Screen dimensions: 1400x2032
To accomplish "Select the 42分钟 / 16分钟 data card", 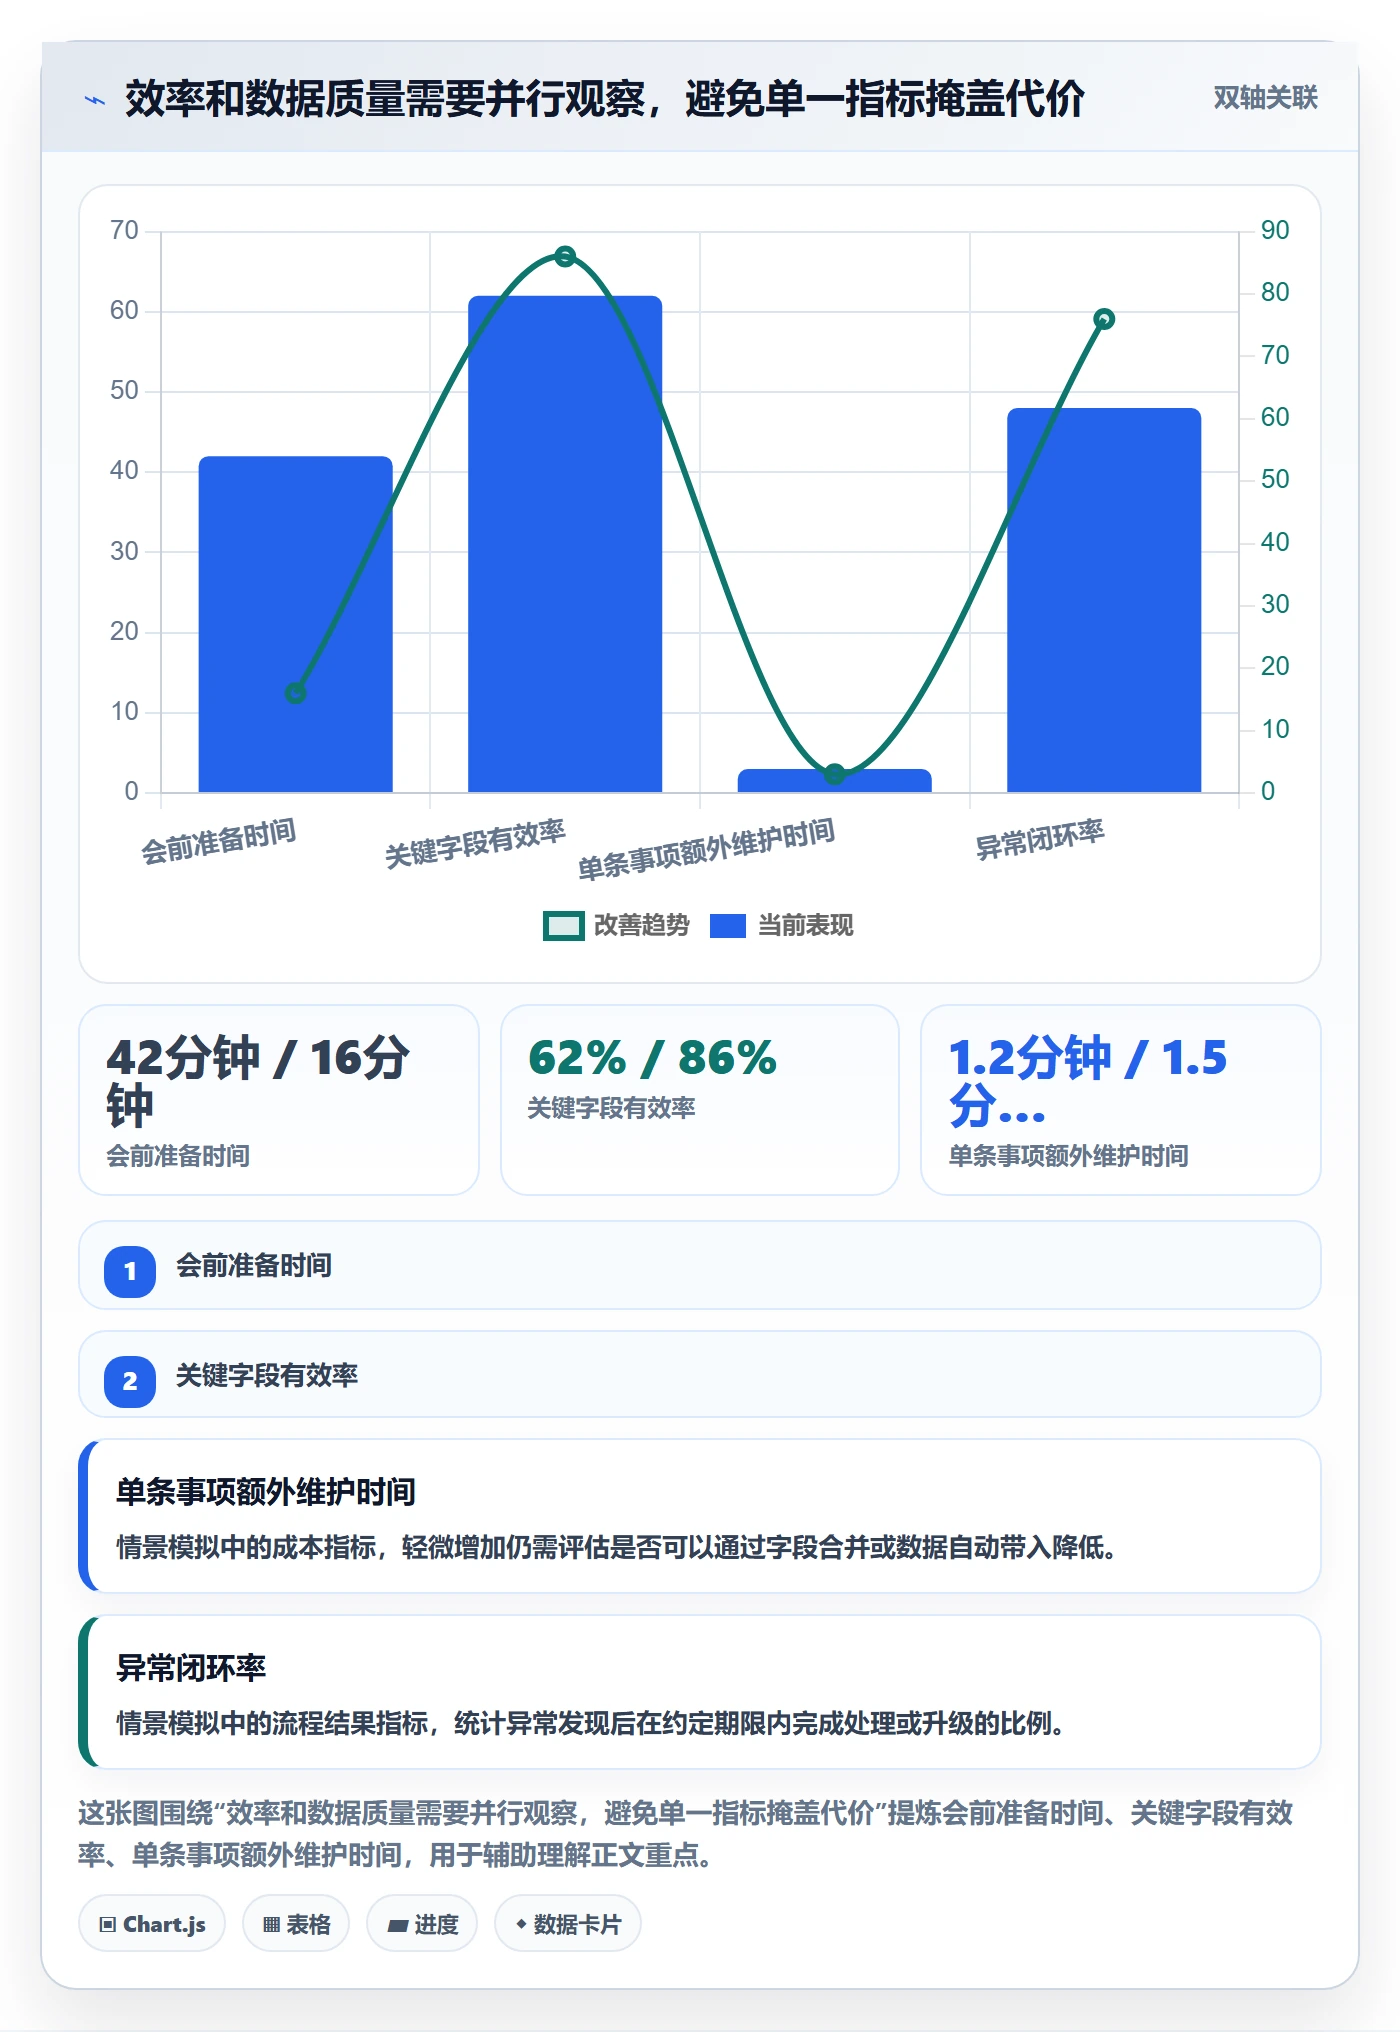I will (279, 1100).
